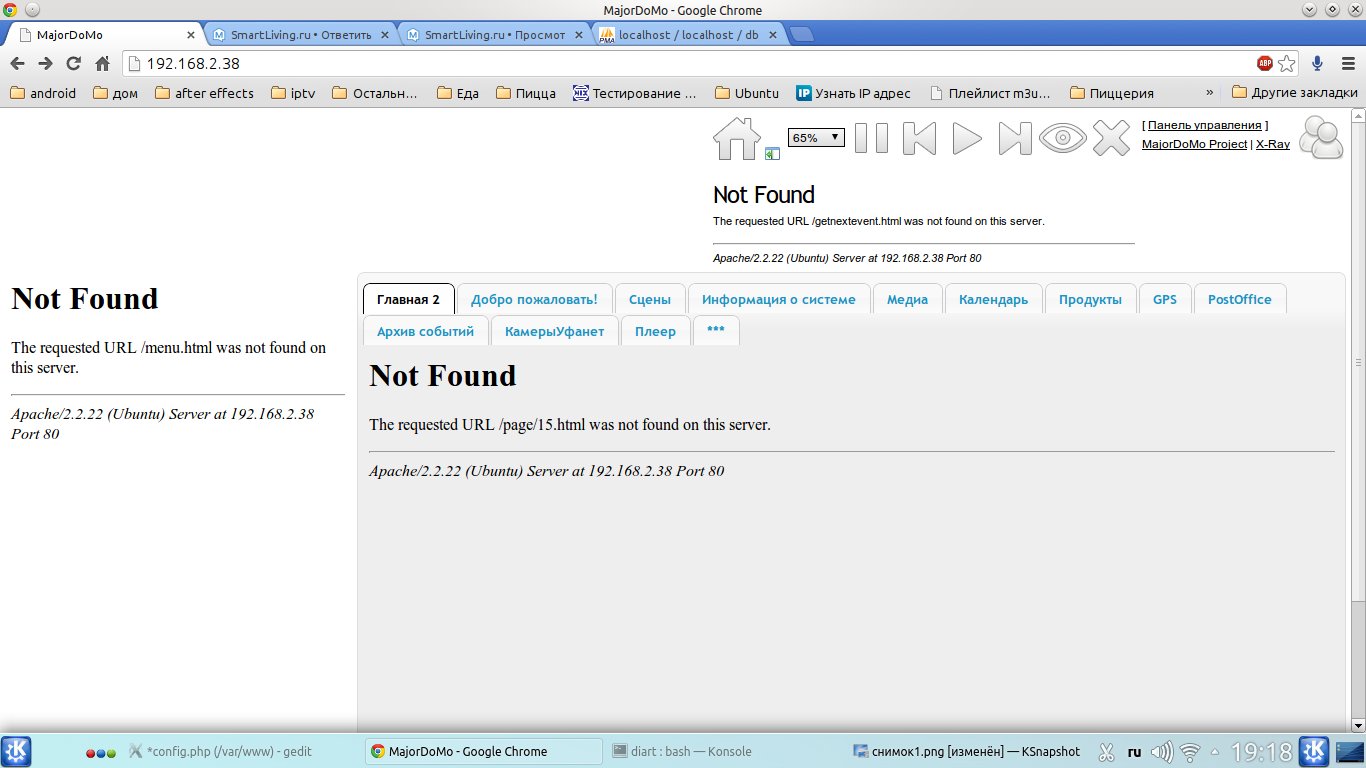Image resolution: width=1366 pixels, height=768 pixels.
Task: Click the eye icon in the player bar
Action: [x=1062, y=138]
